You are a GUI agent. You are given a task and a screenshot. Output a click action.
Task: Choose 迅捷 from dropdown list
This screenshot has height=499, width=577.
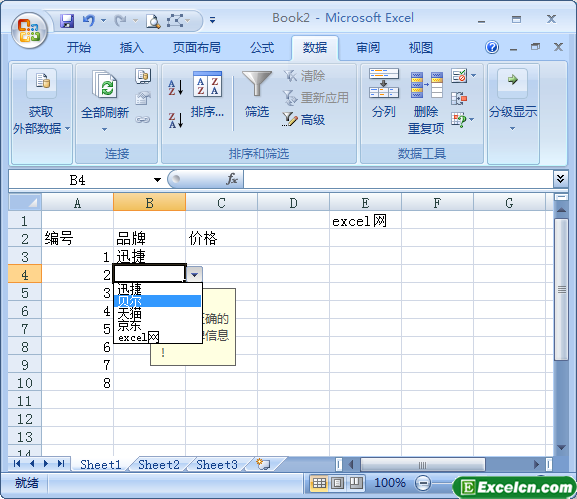(157, 289)
